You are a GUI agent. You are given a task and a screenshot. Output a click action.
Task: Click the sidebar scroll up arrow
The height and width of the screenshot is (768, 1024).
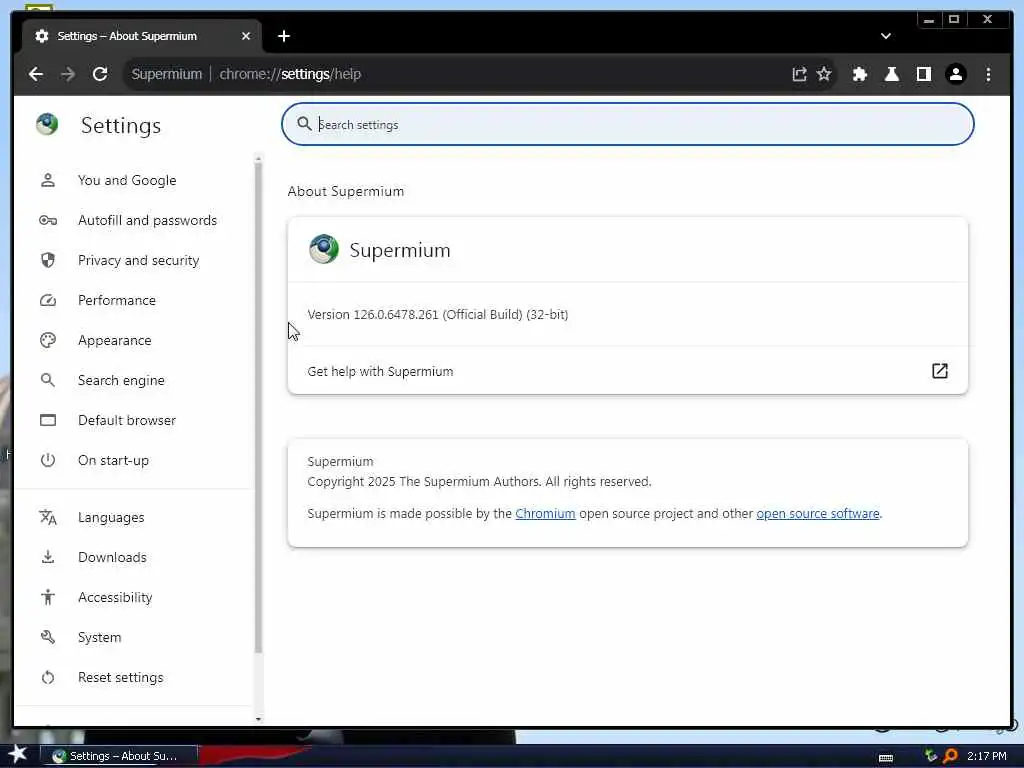click(x=258, y=158)
